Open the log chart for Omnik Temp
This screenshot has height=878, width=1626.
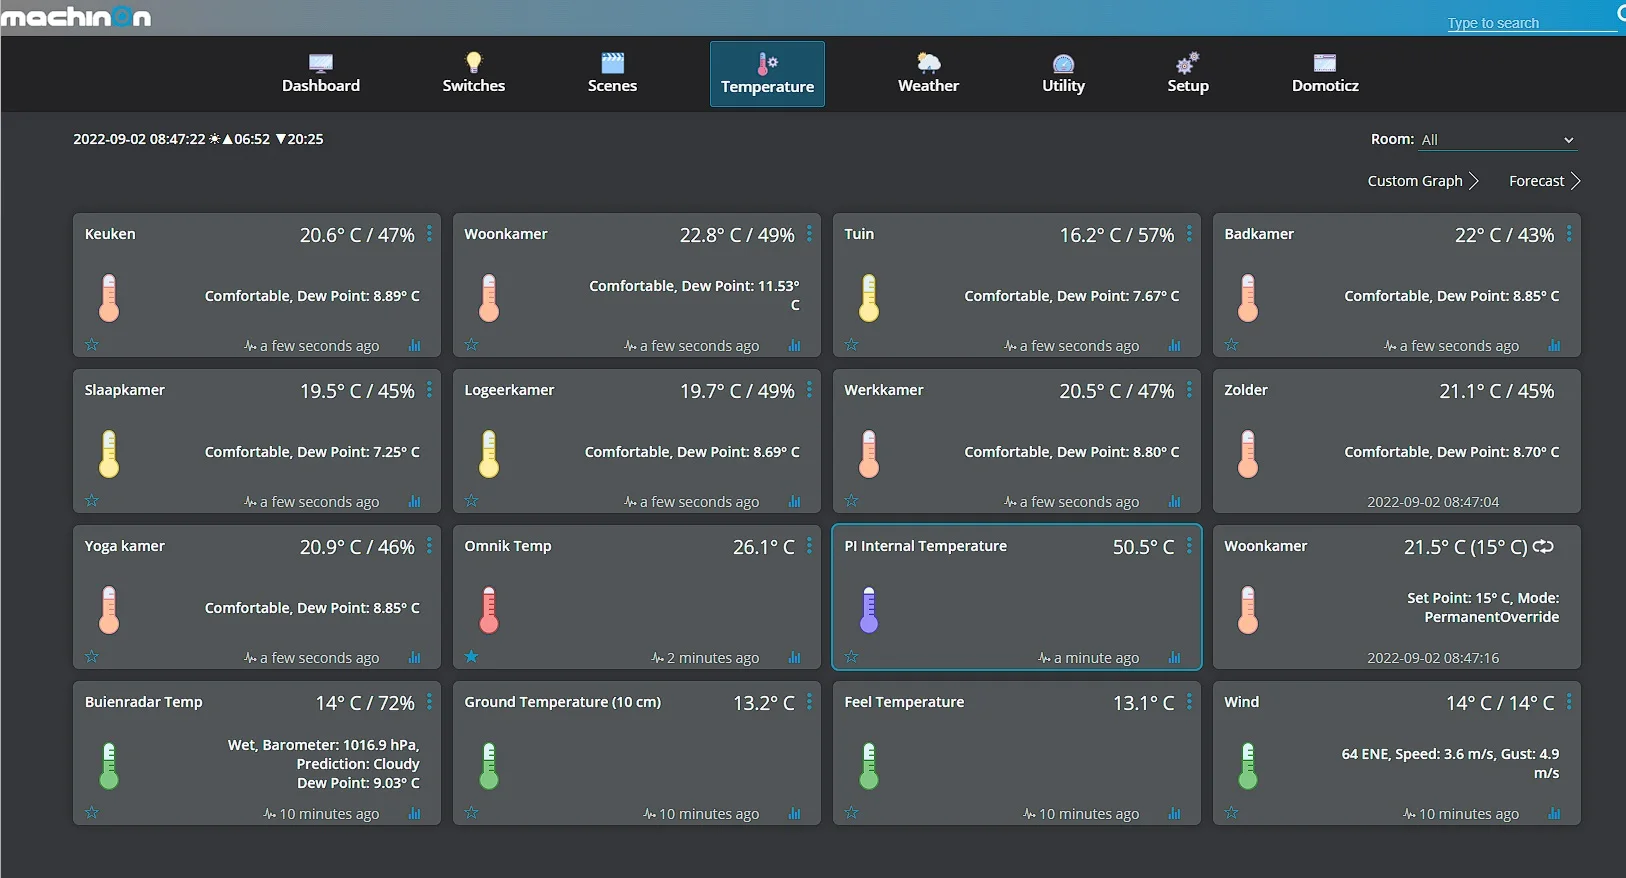(795, 658)
